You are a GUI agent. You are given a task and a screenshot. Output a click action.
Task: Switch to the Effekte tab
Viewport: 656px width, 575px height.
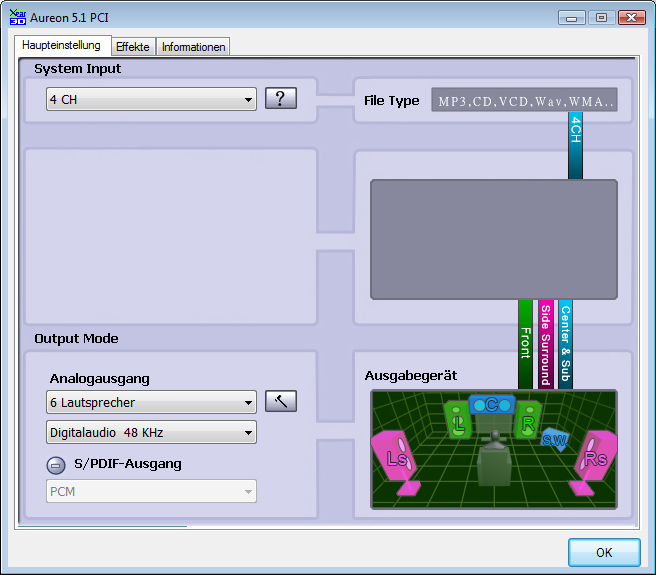point(133,46)
